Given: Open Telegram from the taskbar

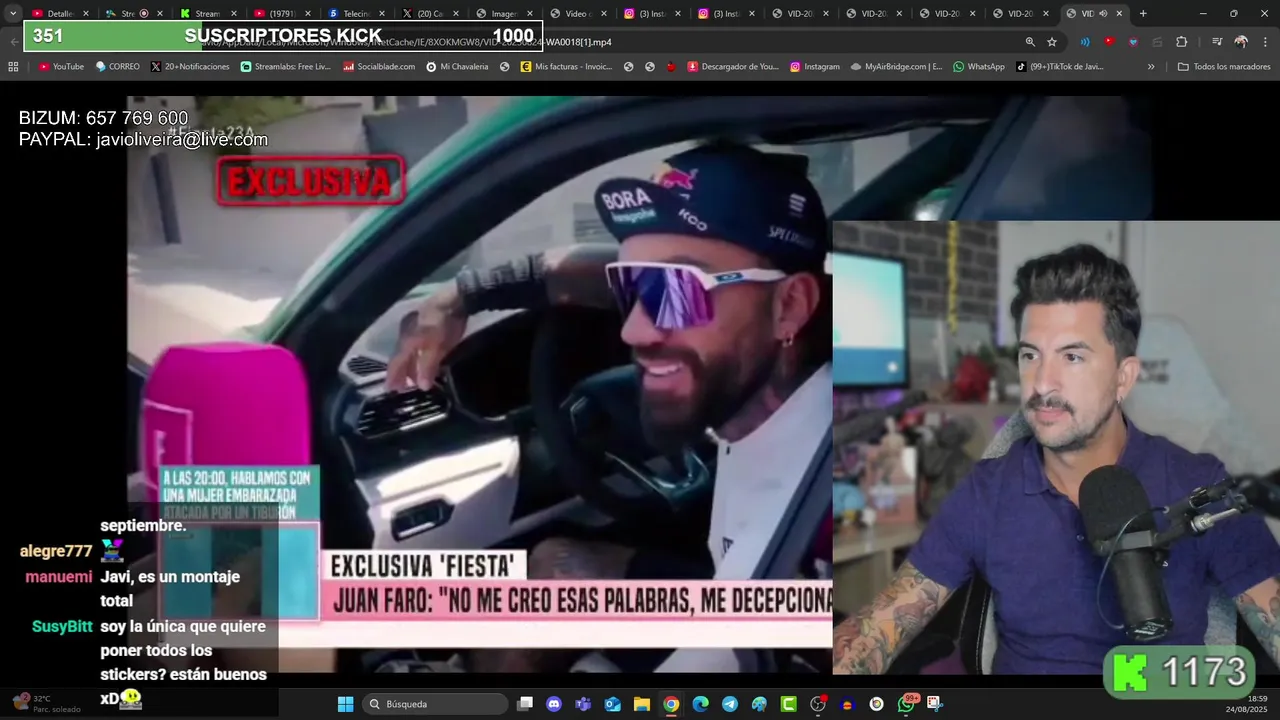Looking at the screenshot, I should [729, 704].
